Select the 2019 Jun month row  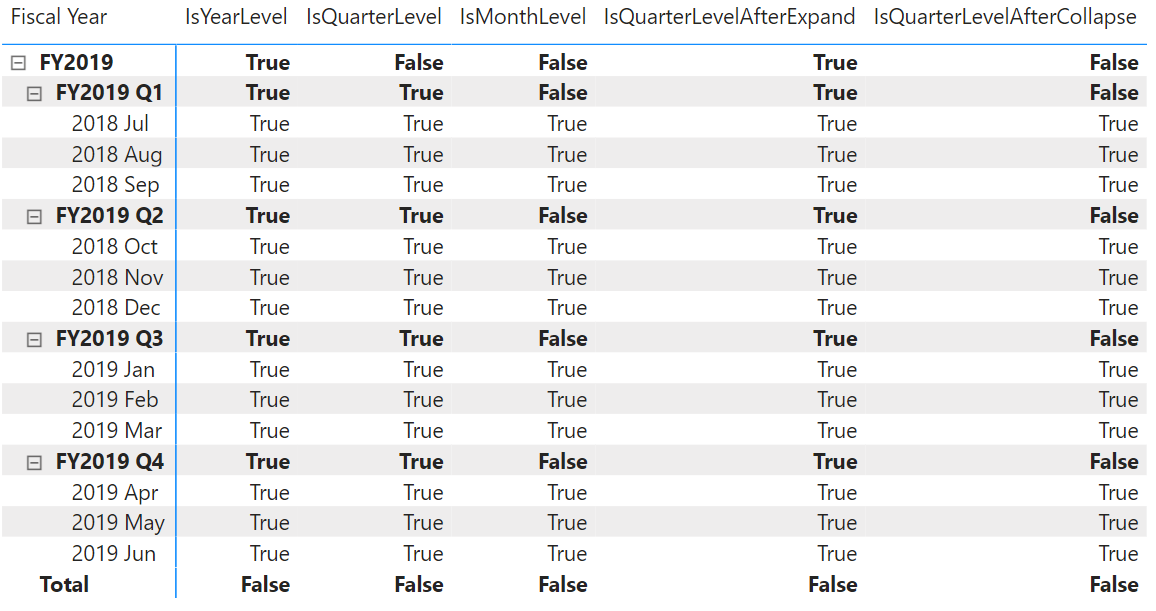[x=113, y=554]
